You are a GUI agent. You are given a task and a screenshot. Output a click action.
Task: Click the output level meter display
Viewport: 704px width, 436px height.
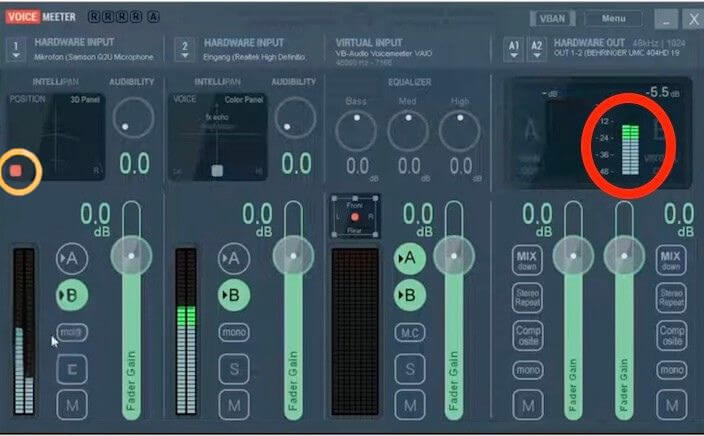(x=630, y=150)
